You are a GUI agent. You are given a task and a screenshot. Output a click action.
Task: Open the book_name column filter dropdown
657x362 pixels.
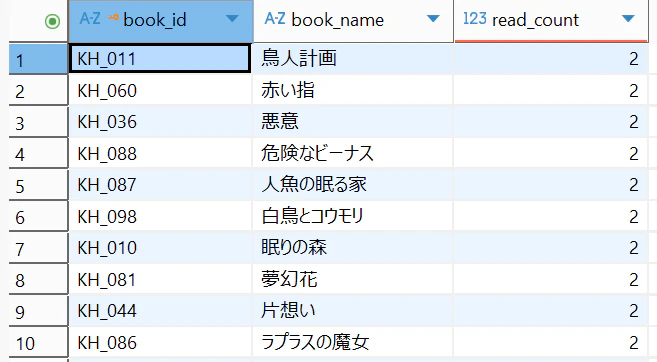(x=433, y=18)
